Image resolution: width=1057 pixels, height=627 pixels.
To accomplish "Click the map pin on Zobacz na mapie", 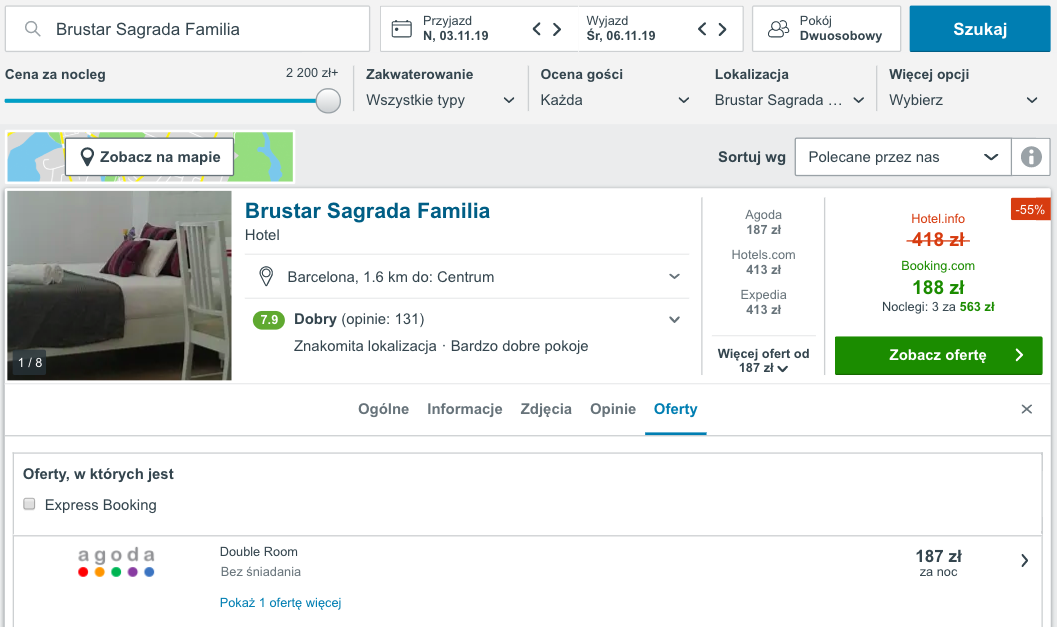I will pos(88,157).
